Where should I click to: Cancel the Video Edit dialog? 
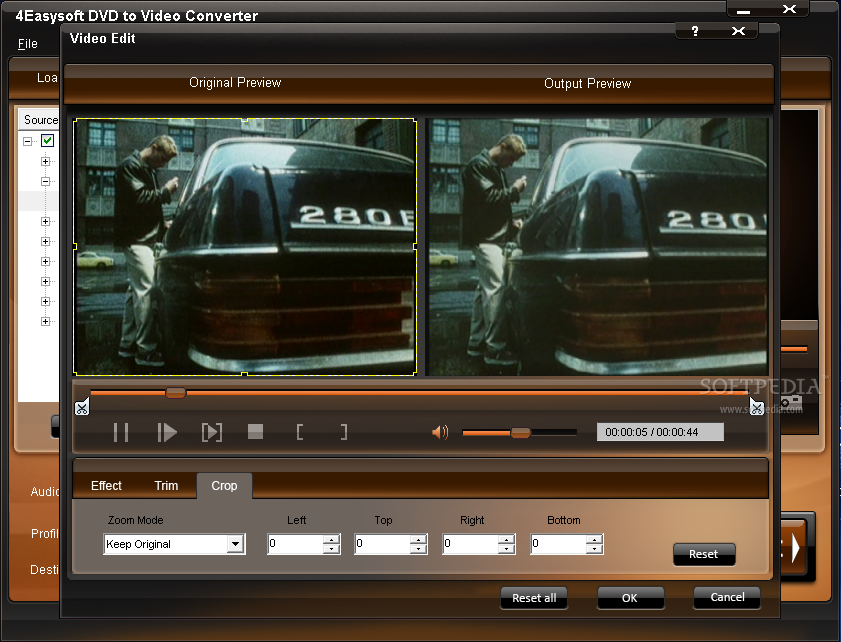click(x=727, y=597)
